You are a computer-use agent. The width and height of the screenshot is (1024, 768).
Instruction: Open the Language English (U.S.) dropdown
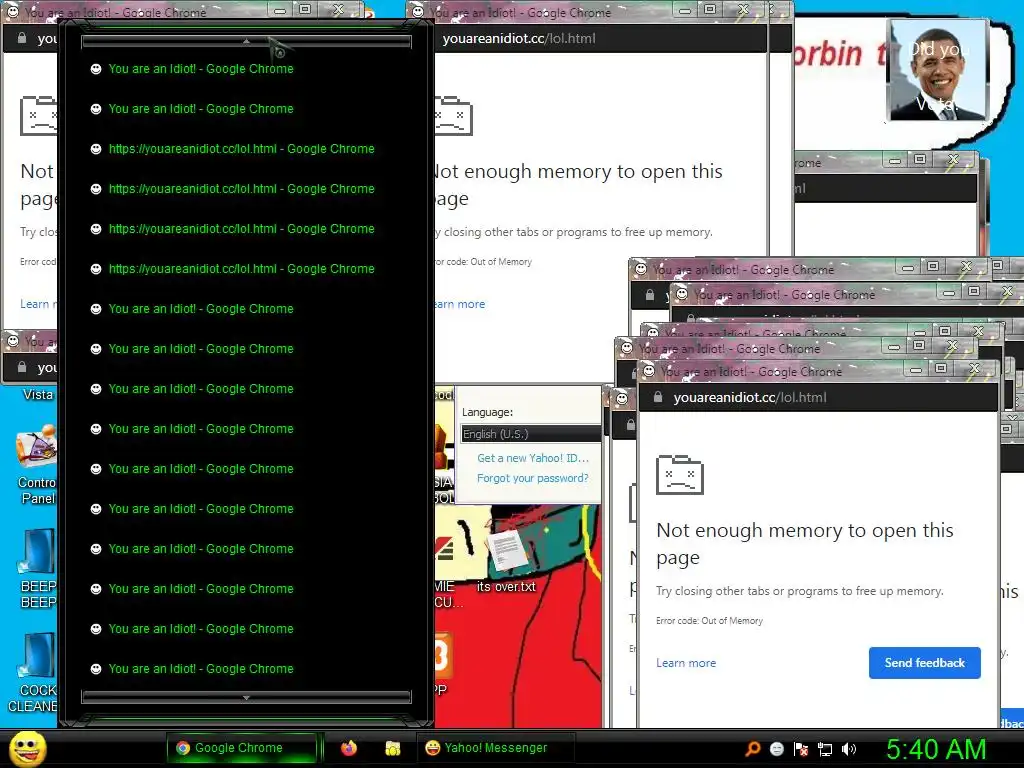pyautogui.click(x=531, y=434)
